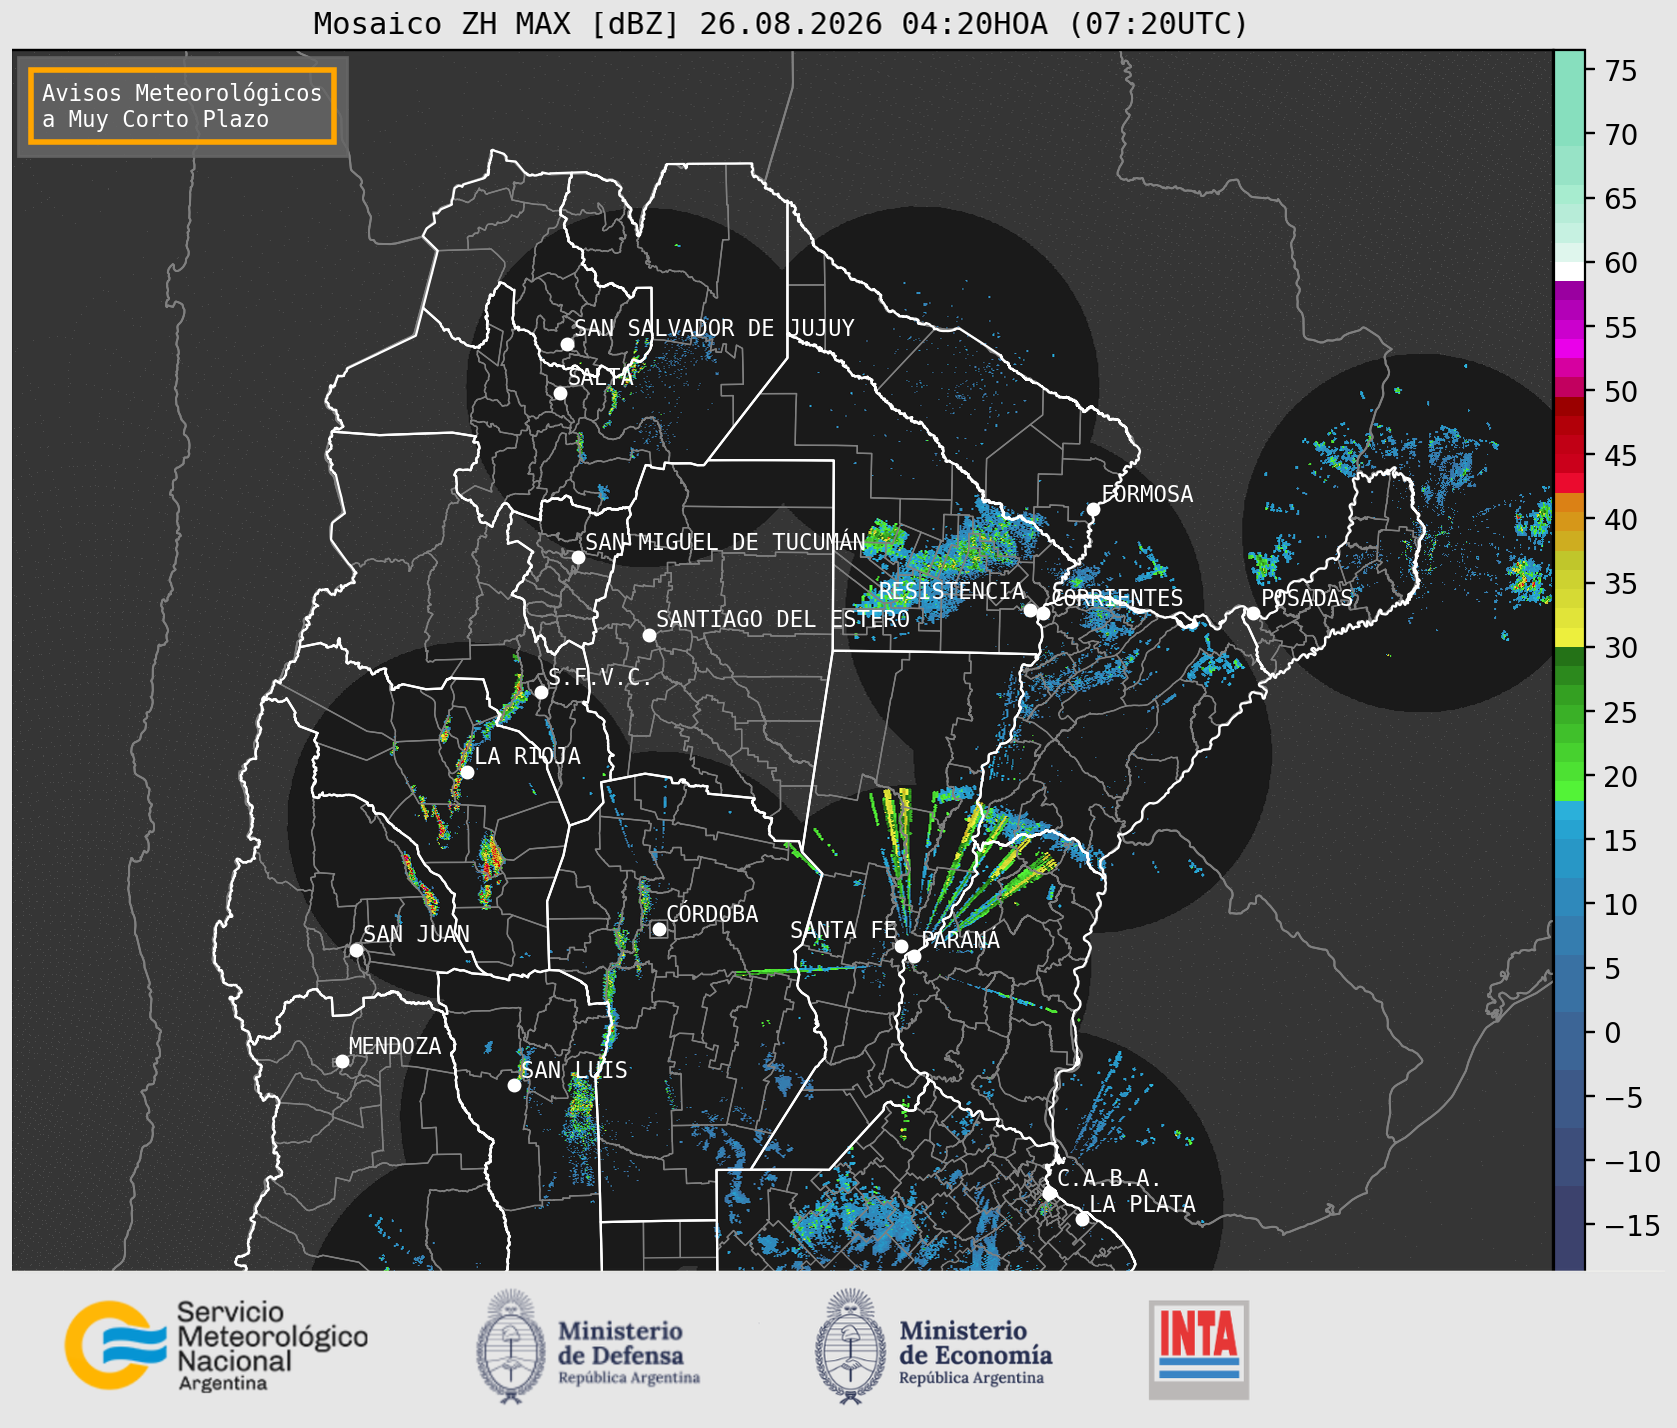This screenshot has width=1677, height=1428.
Task: Click the San Juan city marker
Action: 356,950
